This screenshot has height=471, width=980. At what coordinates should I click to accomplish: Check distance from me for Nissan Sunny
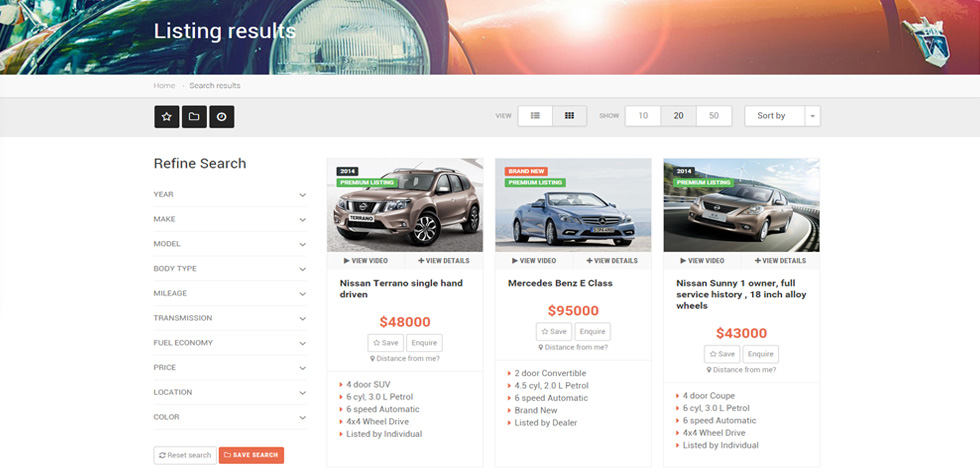click(x=742, y=370)
